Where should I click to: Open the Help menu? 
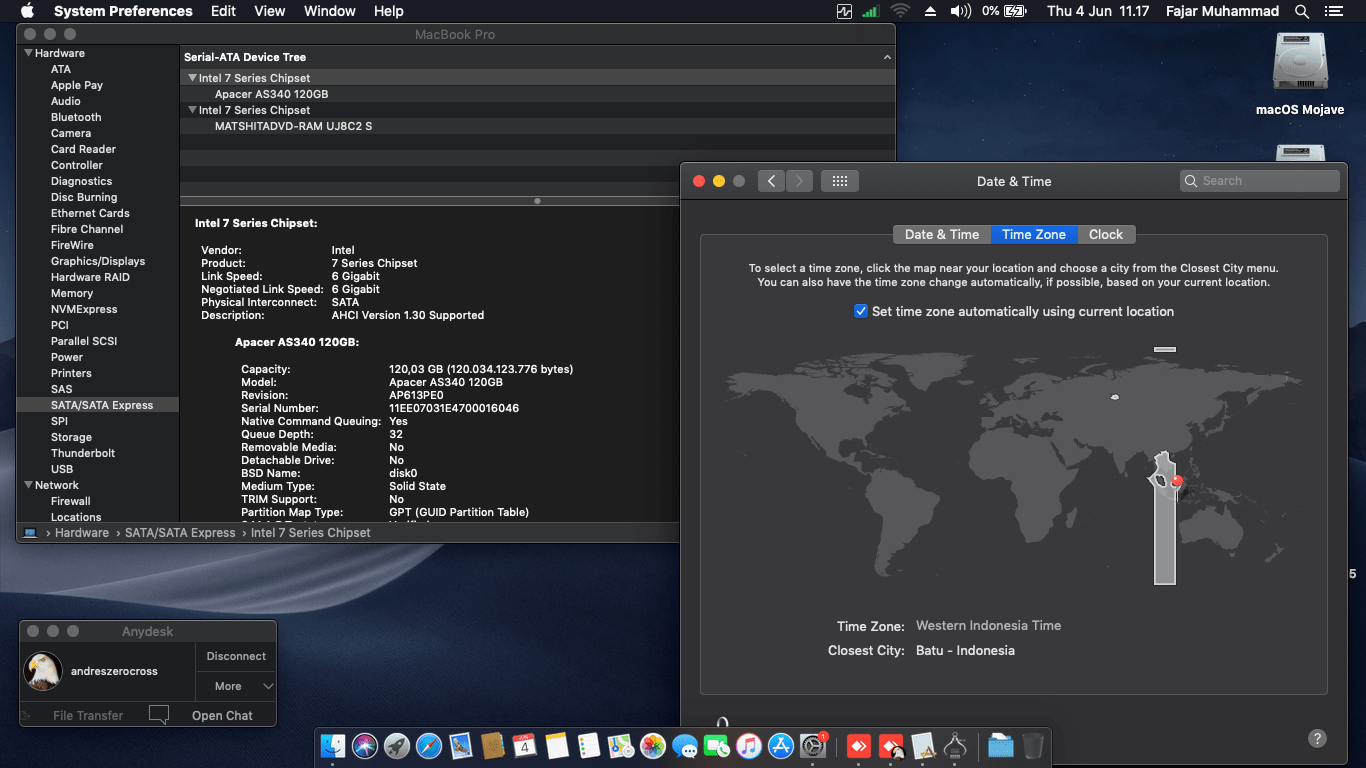(389, 12)
